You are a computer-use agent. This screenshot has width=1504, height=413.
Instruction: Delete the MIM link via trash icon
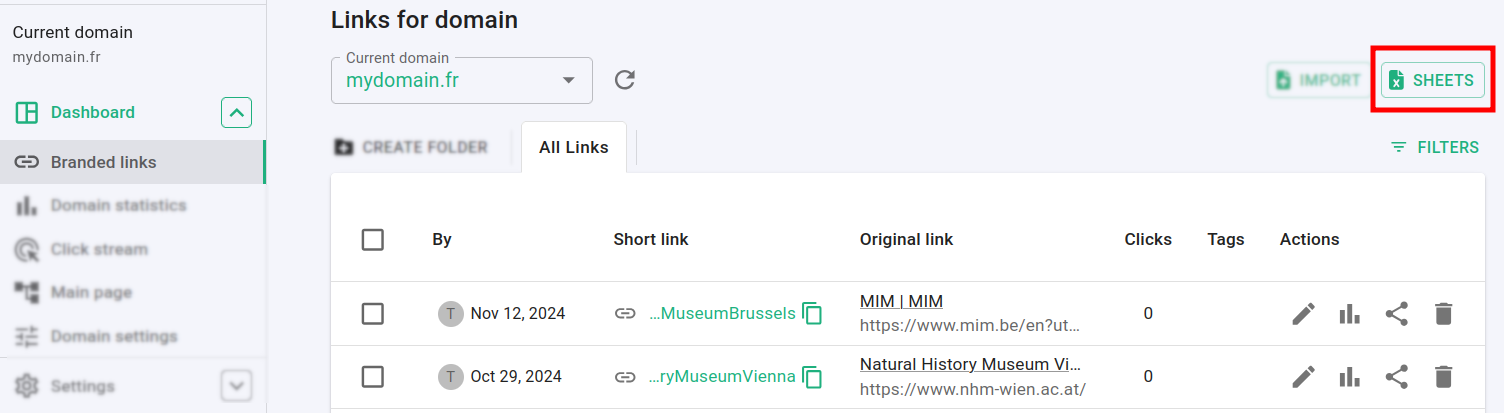[1442, 314]
